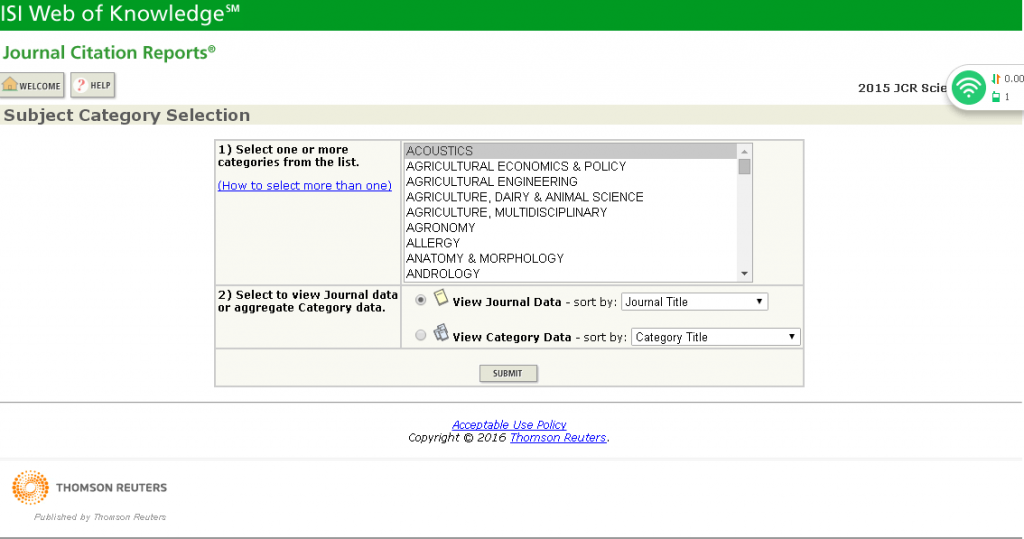
Task: Click the orange network speed arrows icon
Action: tap(996, 78)
